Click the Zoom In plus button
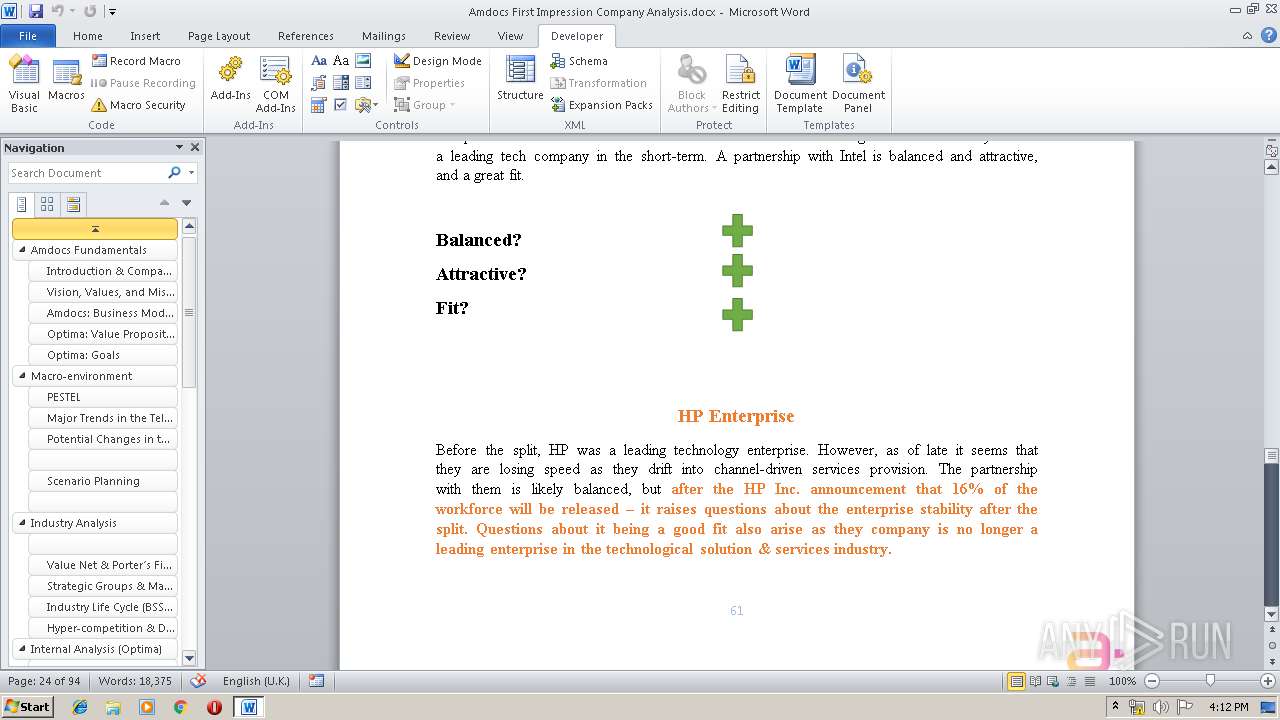1280x720 pixels. pyautogui.click(x=1267, y=681)
